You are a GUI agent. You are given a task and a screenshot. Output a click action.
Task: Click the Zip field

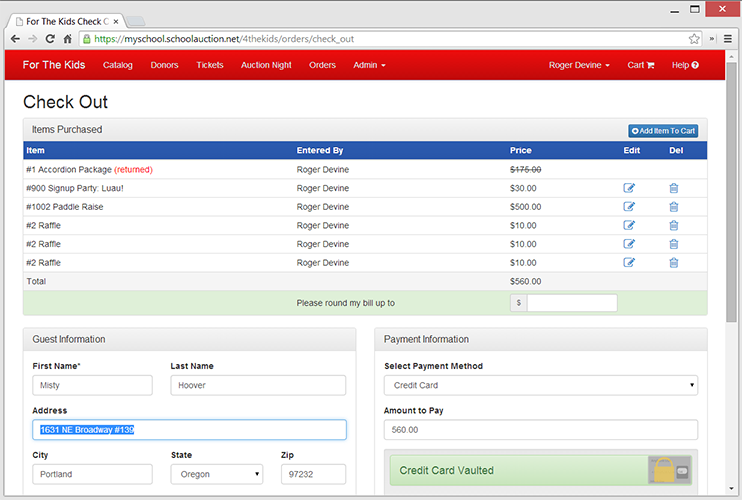coord(313,474)
